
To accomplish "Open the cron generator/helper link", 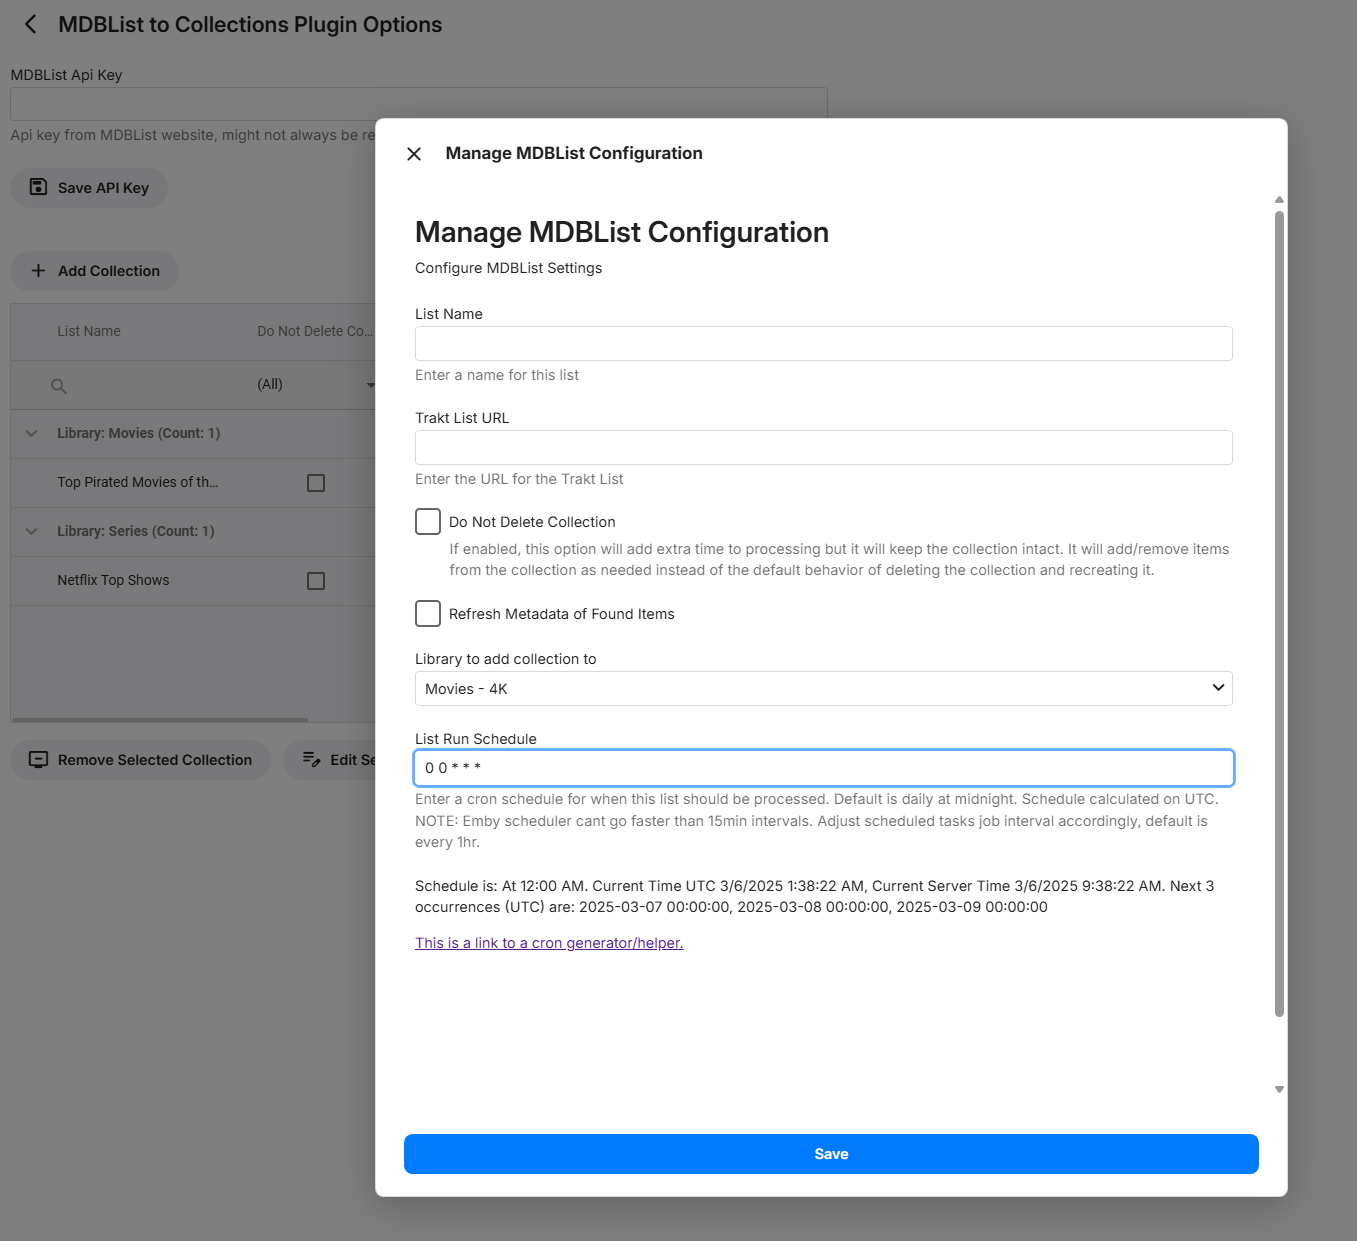I will (x=549, y=943).
